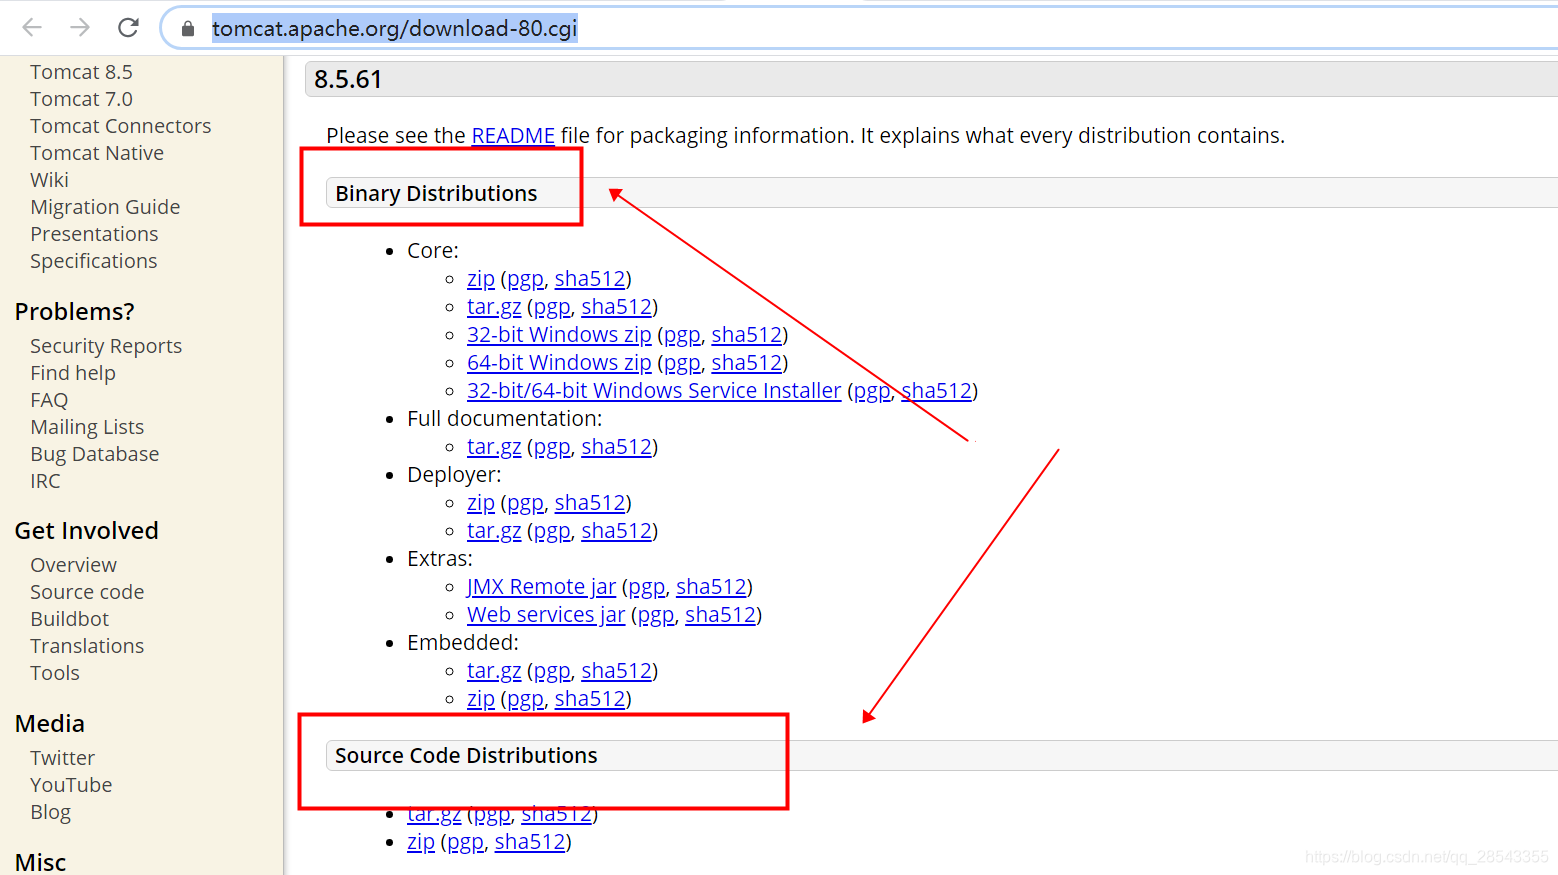The width and height of the screenshot is (1558, 875).
Task: Download Source Code zip
Action: coord(421,842)
